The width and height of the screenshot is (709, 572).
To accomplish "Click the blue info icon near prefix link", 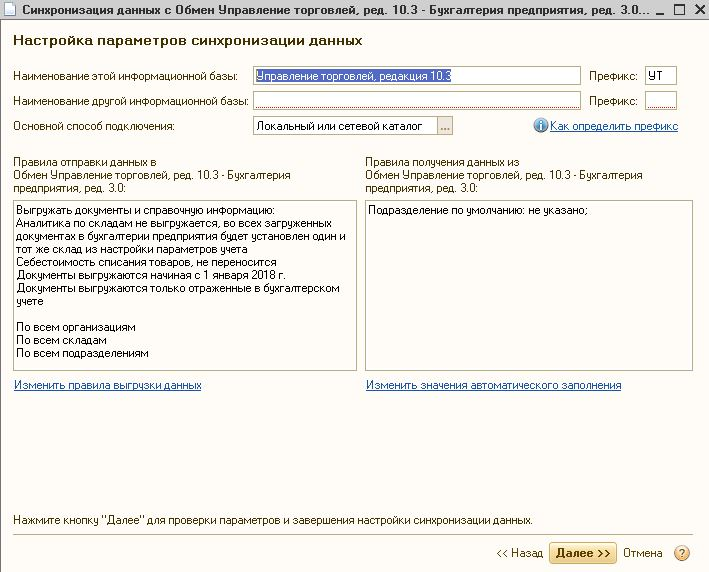I will pos(541,126).
